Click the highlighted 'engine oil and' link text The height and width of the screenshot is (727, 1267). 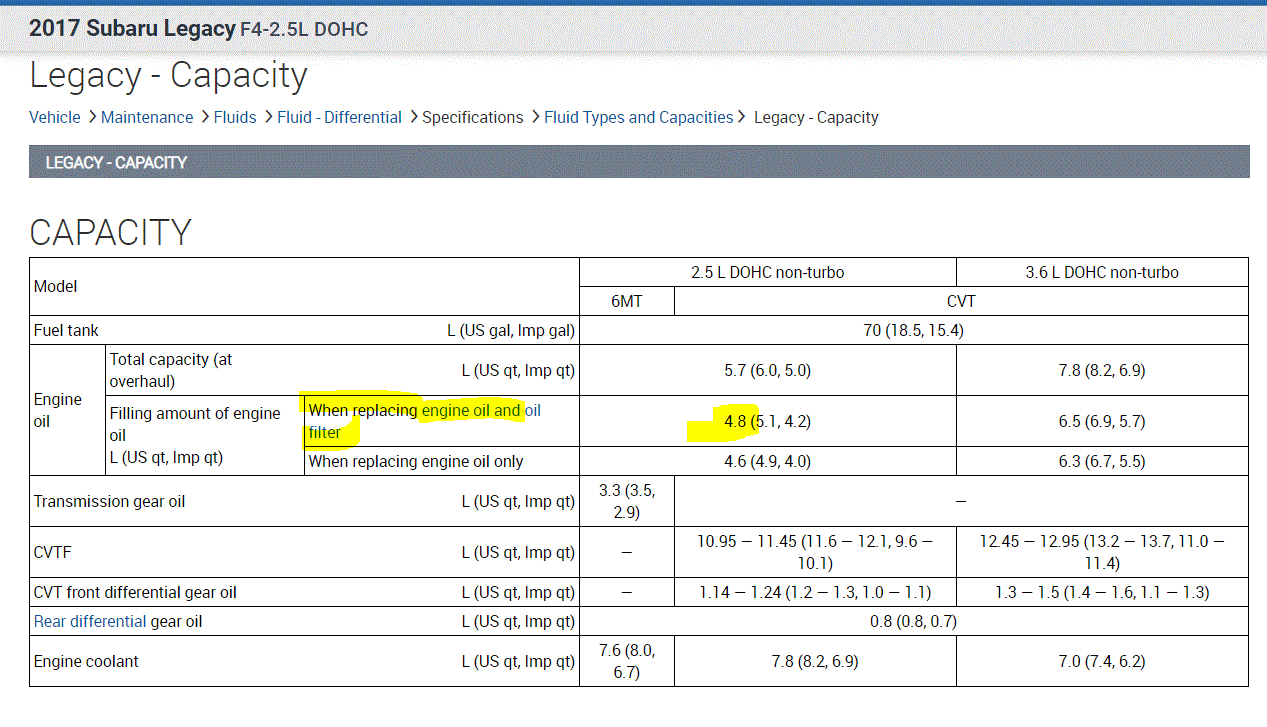click(471, 410)
